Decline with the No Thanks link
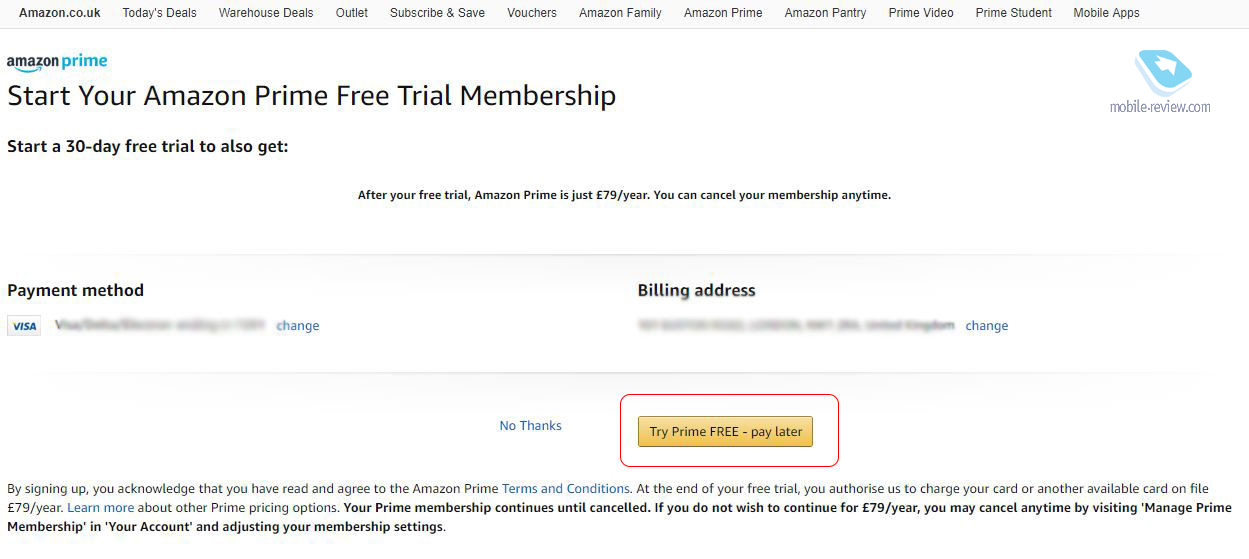1249x559 pixels. pyautogui.click(x=530, y=426)
